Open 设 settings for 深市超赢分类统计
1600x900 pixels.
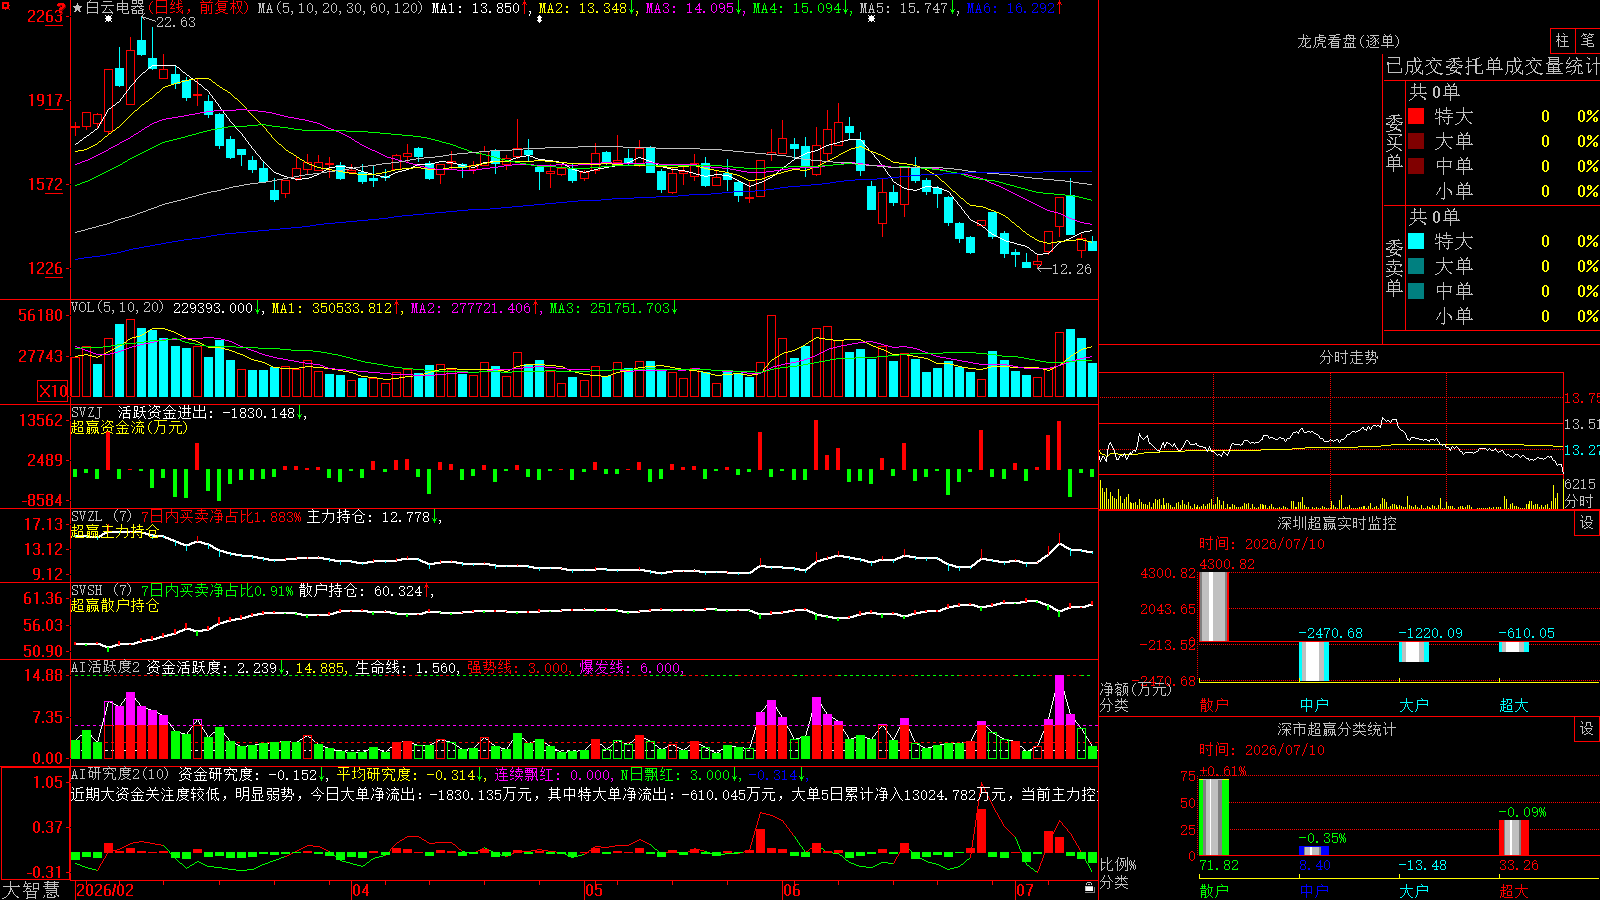(x=1587, y=729)
